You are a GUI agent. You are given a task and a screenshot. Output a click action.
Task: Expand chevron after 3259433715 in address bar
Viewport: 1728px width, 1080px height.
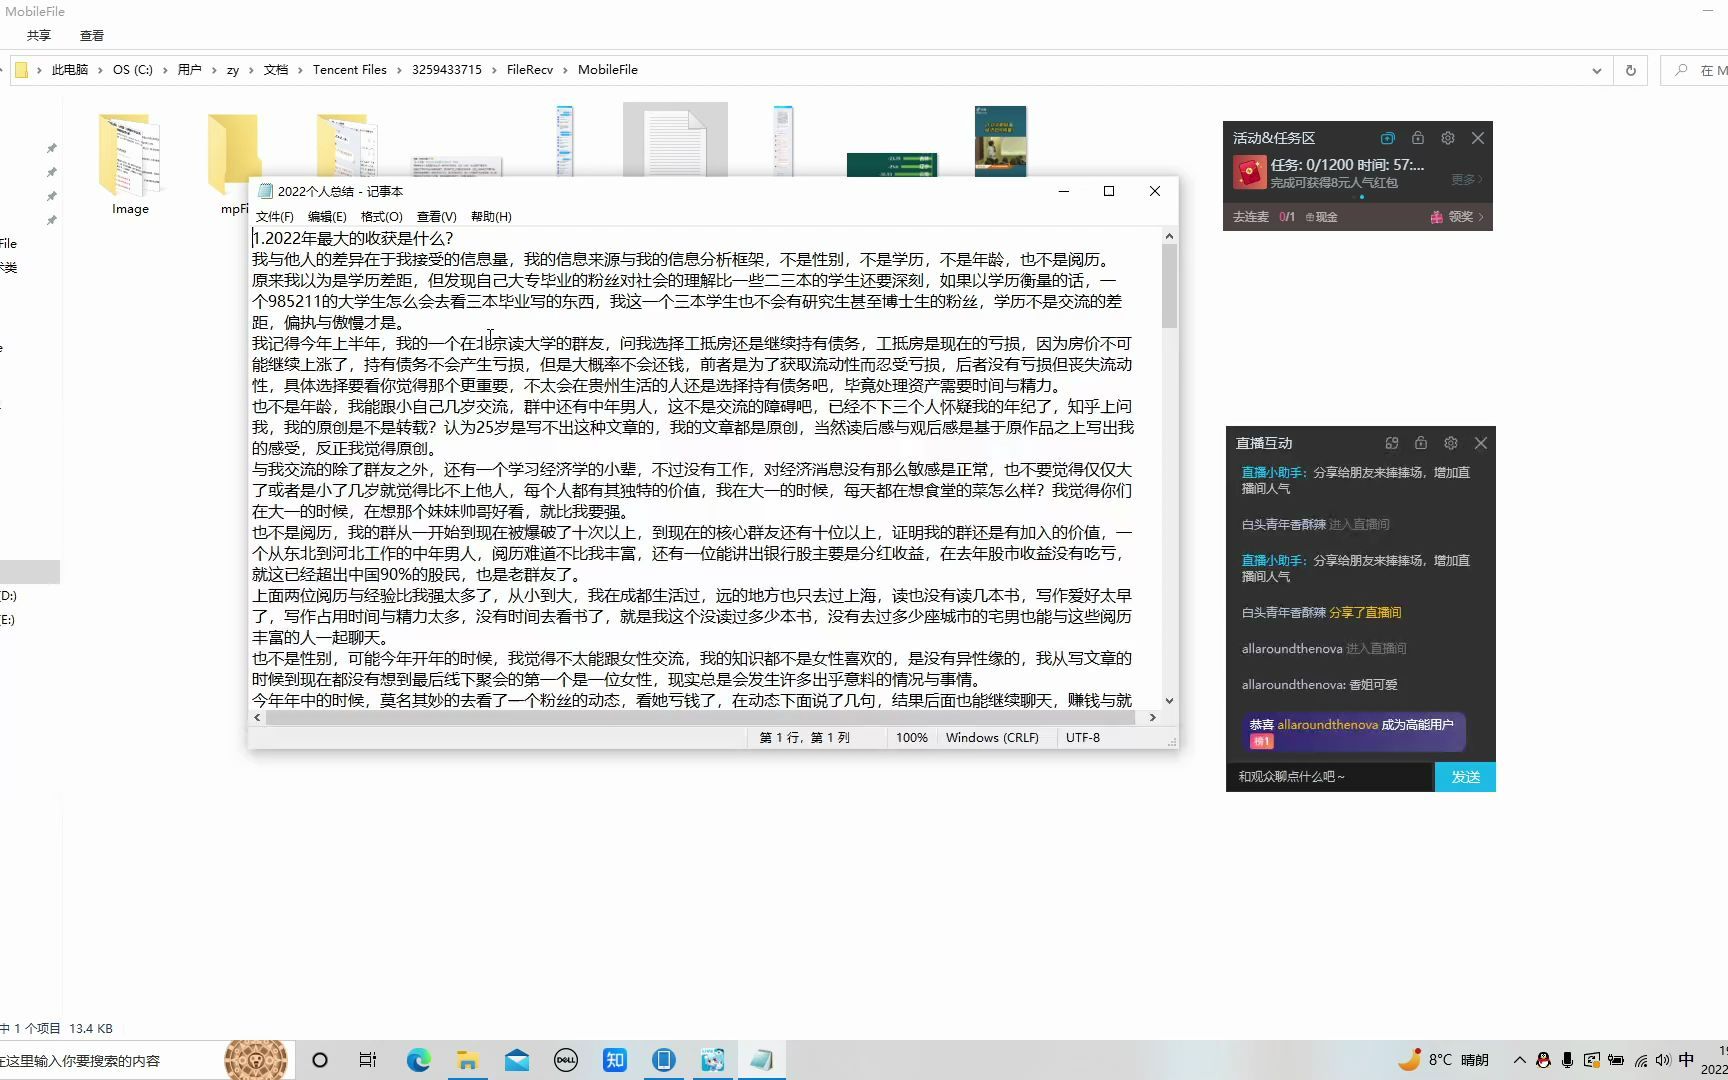point(494,70)
